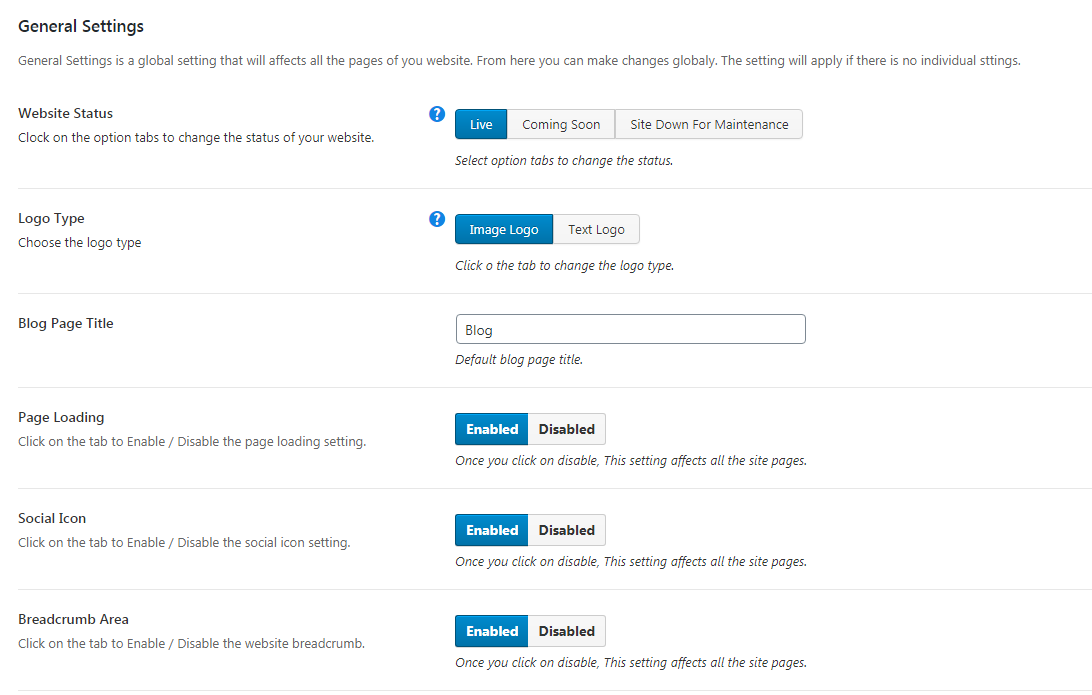Click the Social Icon label
Image resolution: width=1092 pixels, height=695 pixels.
[x=52, y=519]
